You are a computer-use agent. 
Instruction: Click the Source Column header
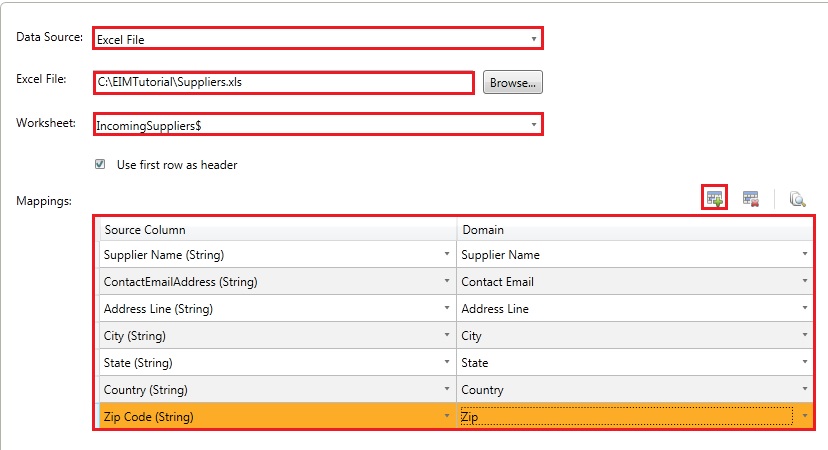pyautogui.click(x=276, y=230)
